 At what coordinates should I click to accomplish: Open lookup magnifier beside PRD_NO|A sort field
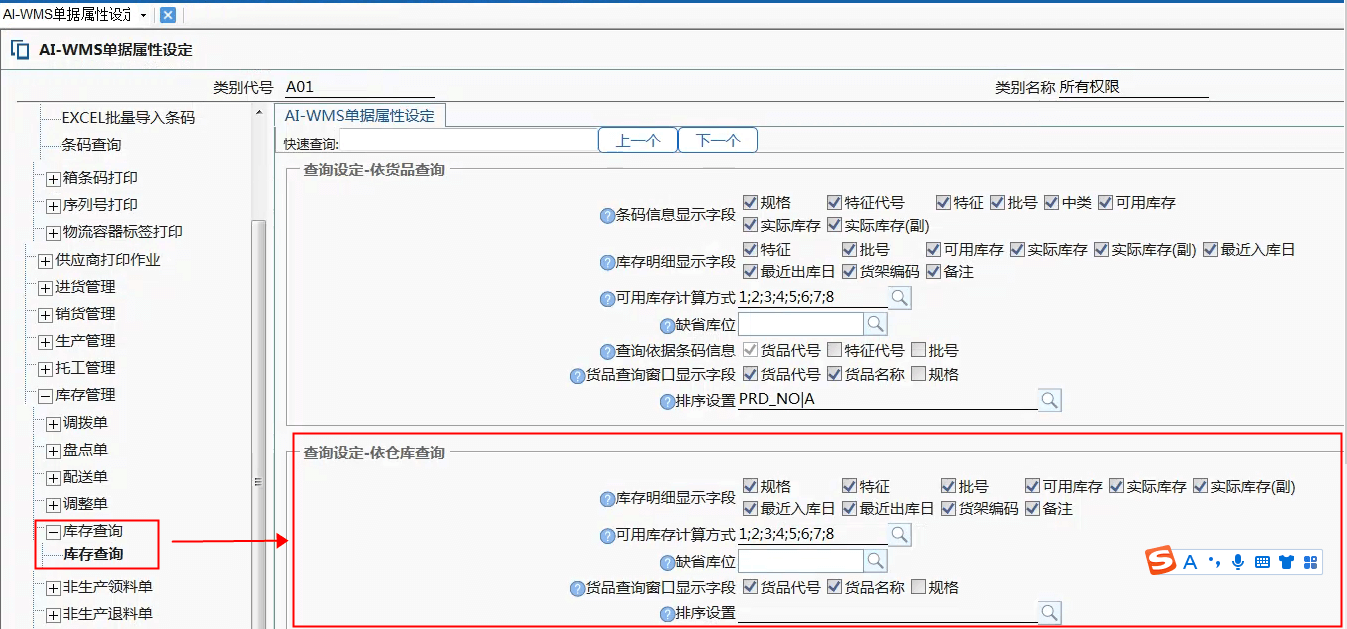1049,400
